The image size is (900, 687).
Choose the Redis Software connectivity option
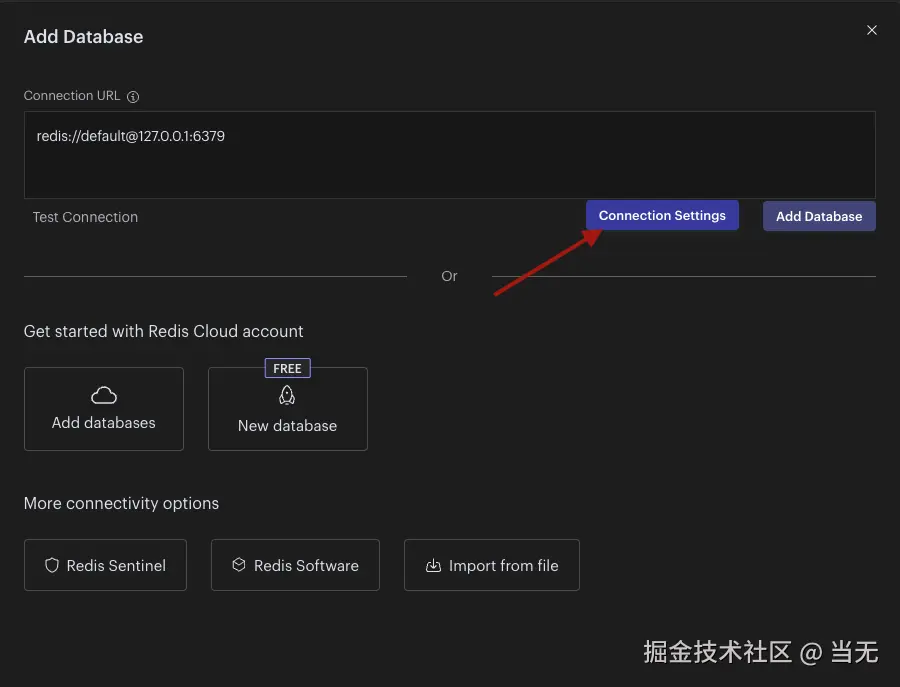pos(295,565)
